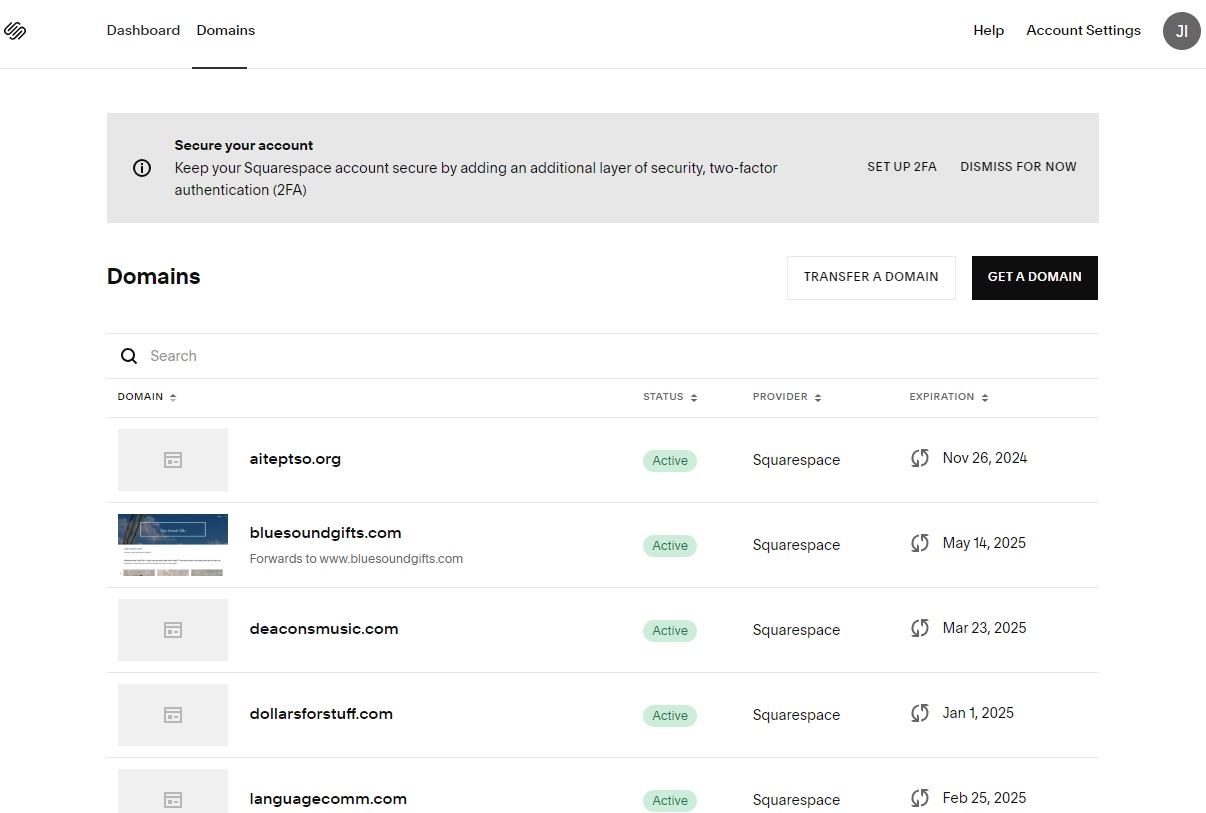Sort the table by Status column
The width and height of the screenshot is (1206, 813).
coord(670,397)
